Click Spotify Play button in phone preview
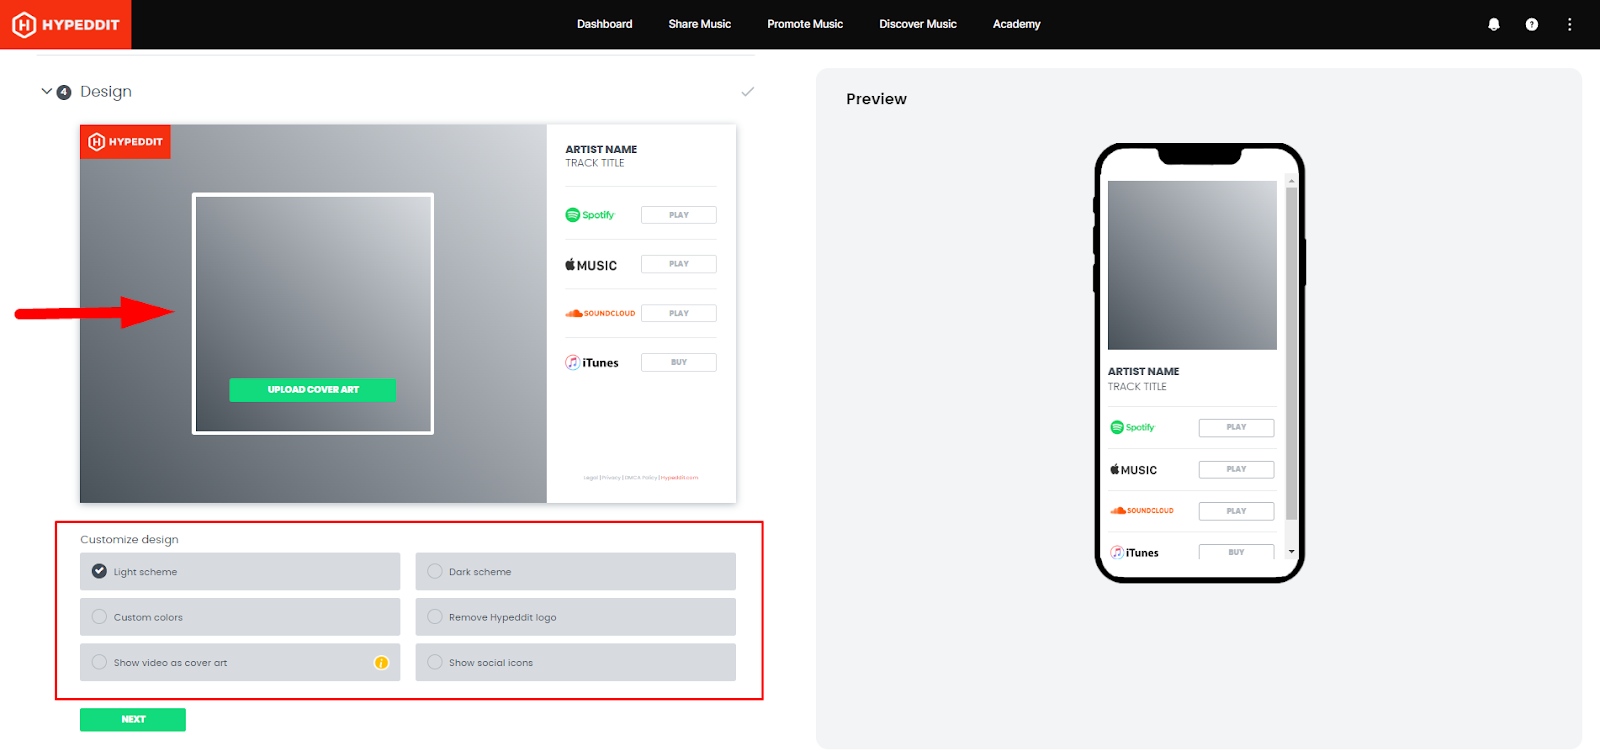This screenshot has height=751, width=1600. (x=1237, y=427)
